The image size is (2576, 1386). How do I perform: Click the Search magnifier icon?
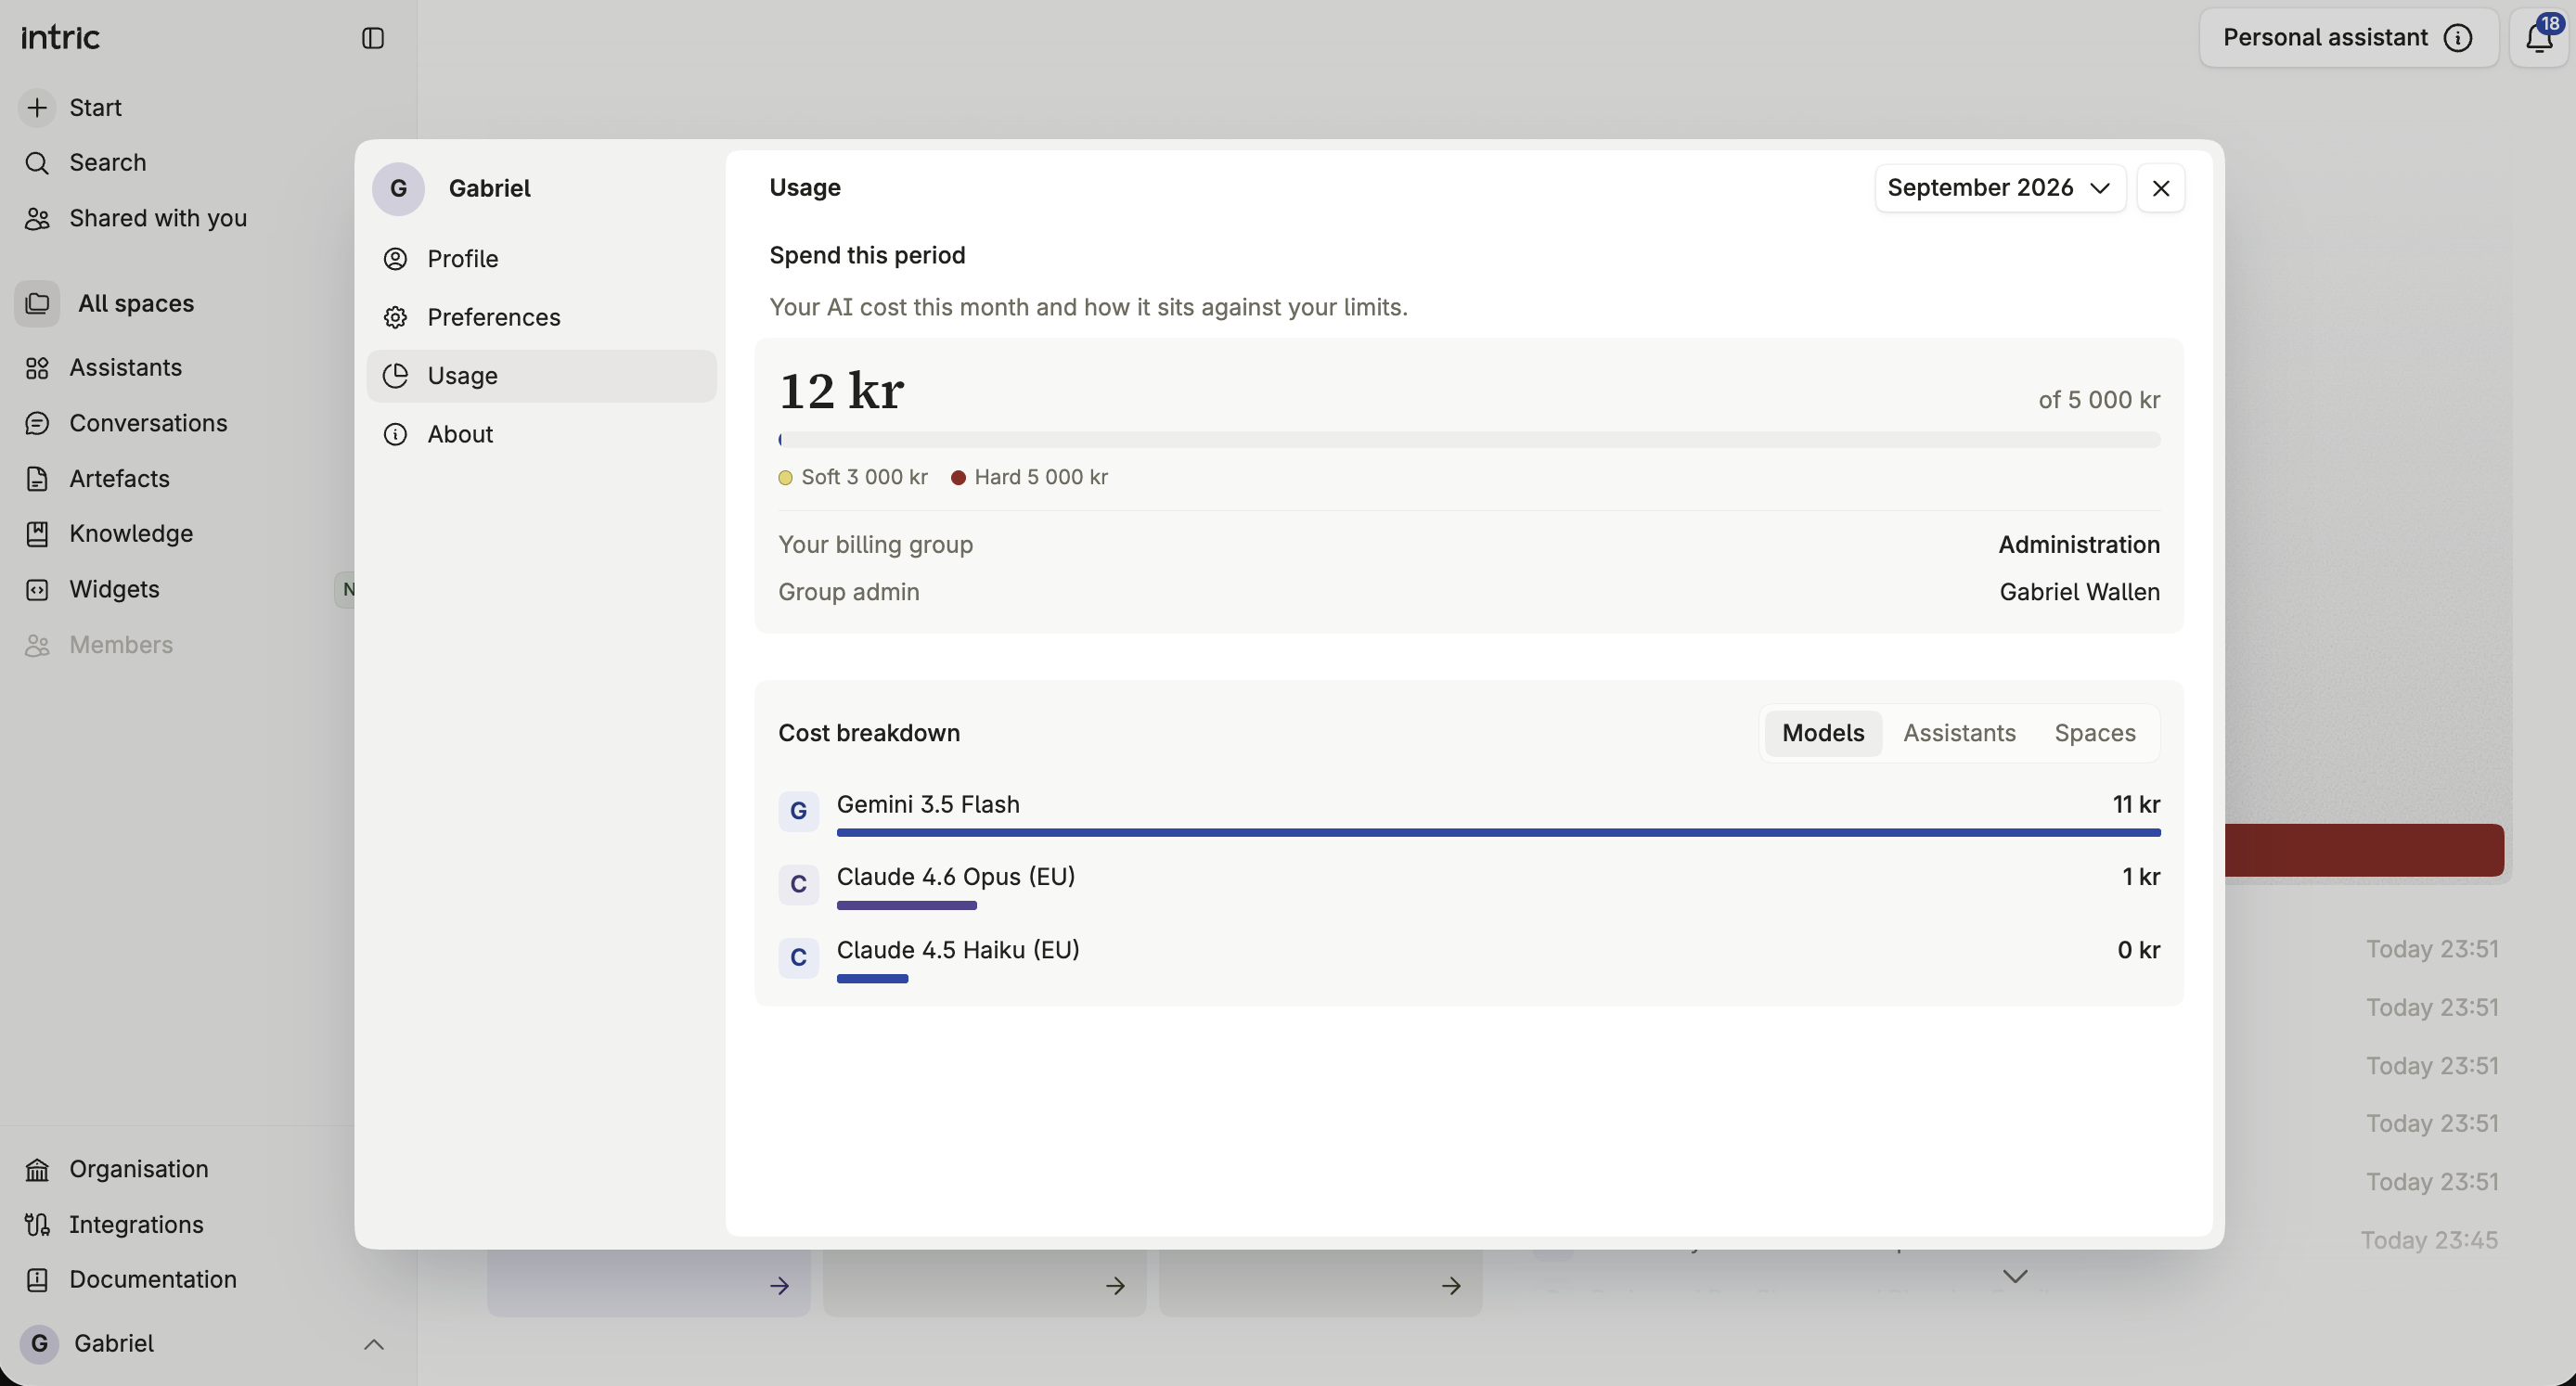(x=37, y=163)
